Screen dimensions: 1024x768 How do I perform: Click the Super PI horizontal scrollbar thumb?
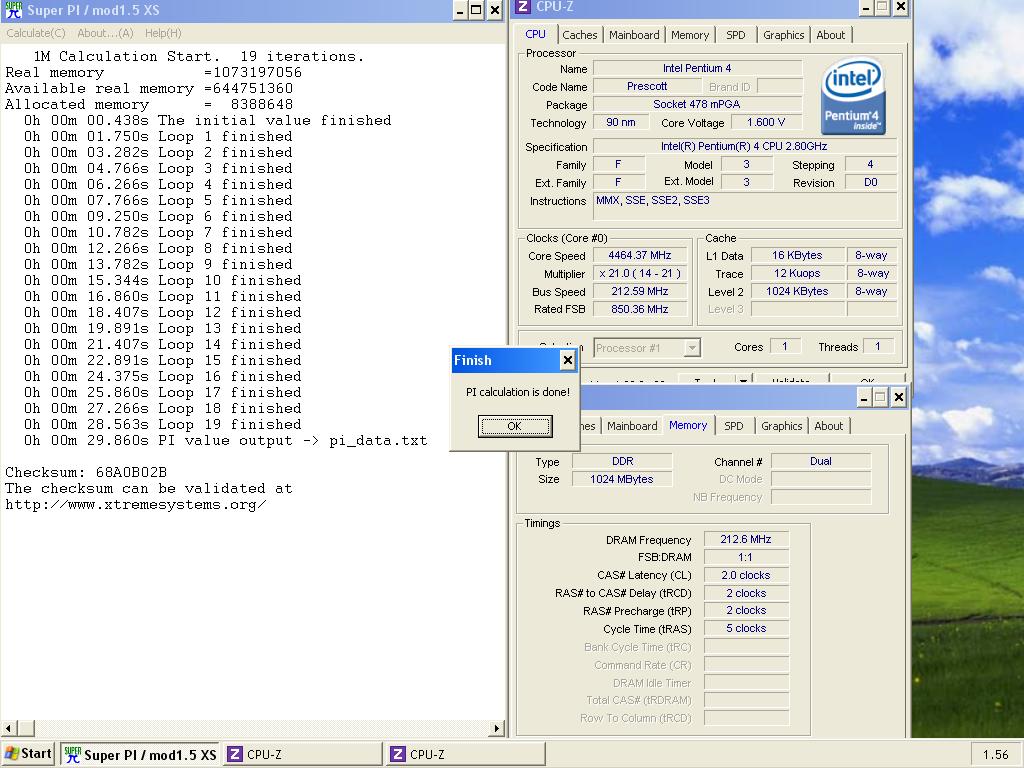(x=26, y=728)
